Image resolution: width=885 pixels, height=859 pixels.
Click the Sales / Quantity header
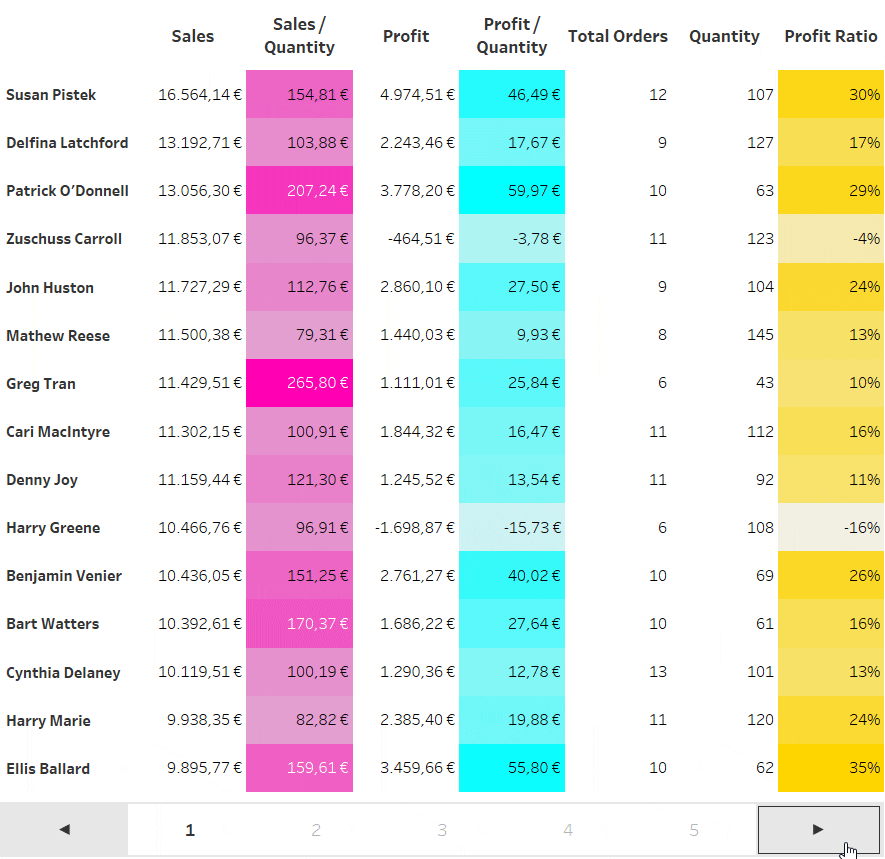coord(299,36)
